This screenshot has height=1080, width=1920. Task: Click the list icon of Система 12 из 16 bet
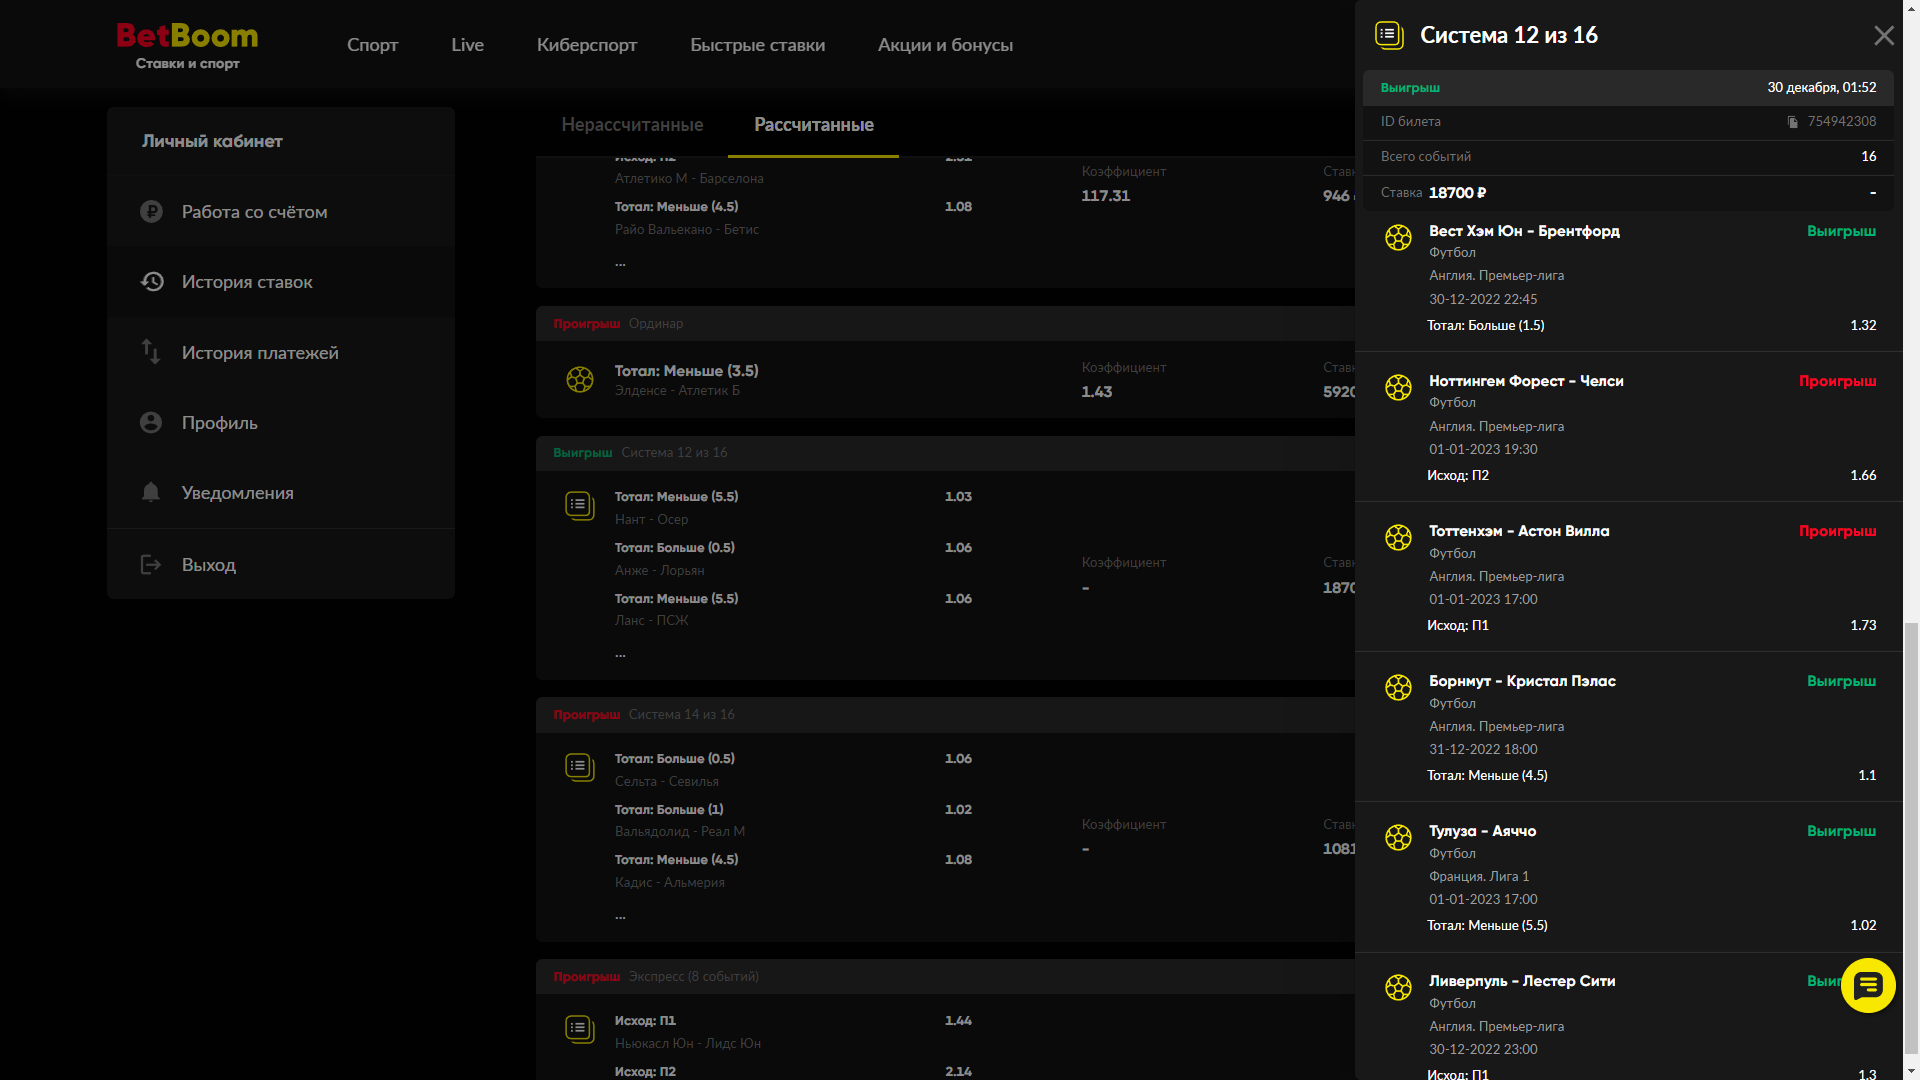(x=580, y=506)
